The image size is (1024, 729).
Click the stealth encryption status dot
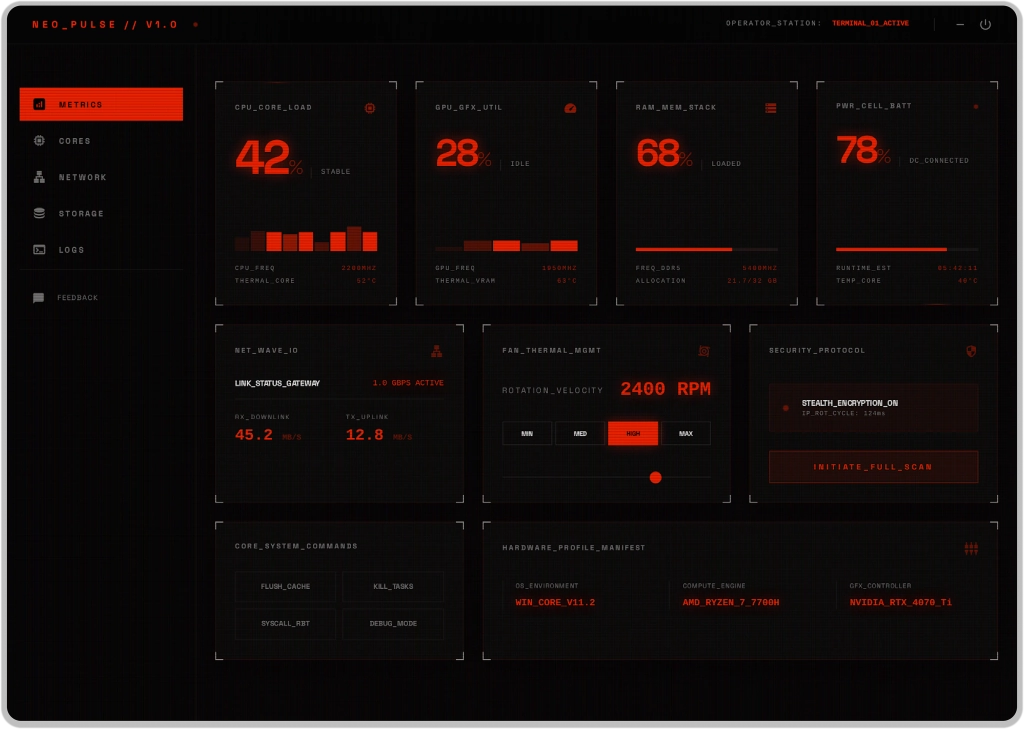(786, 408)
